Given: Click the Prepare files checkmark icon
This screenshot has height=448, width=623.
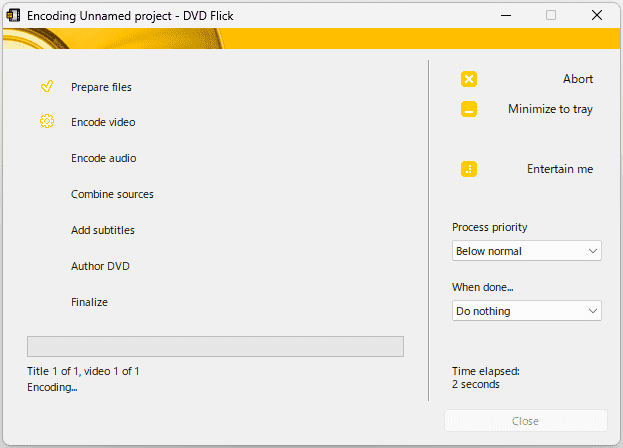Looking at the screenshot, I should (x=47, y=86).
